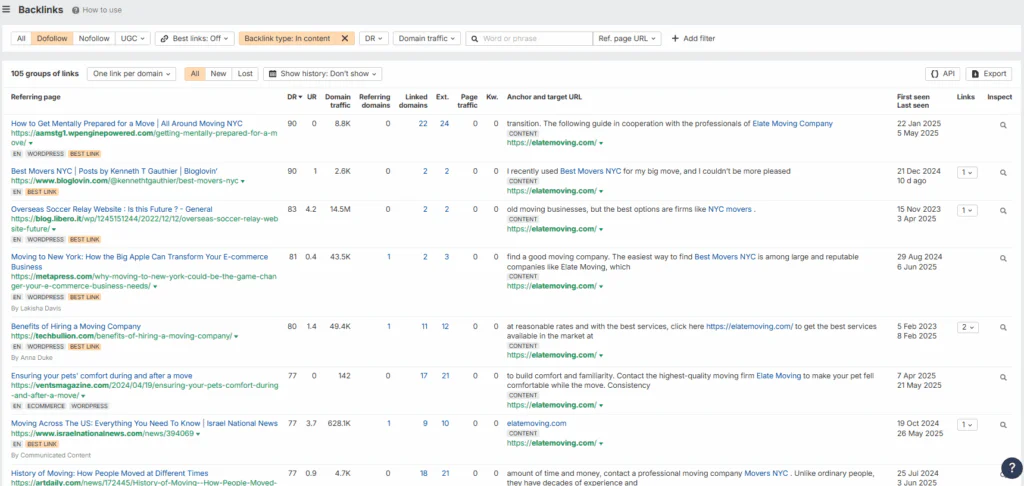Export the backlinks list
1024x486 pixels.
pos(989,74)
